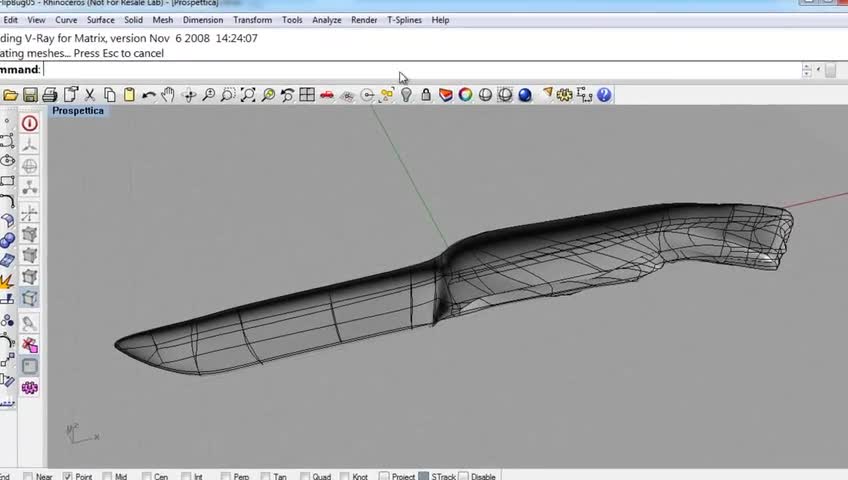This screenshot has height=480, width=848.
Task: Activate the Pan hand tool
Action: pos(168,95)
